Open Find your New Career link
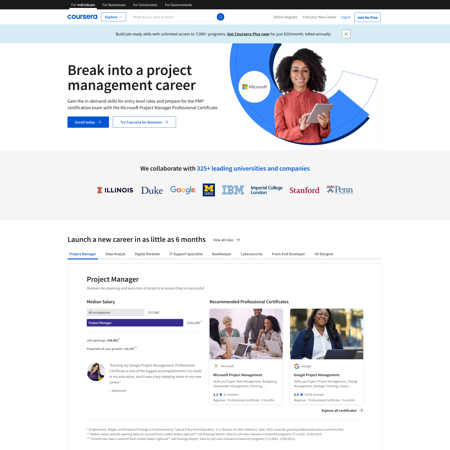The width and height of the screenshot is (450, 450). [x=319, y=17]
